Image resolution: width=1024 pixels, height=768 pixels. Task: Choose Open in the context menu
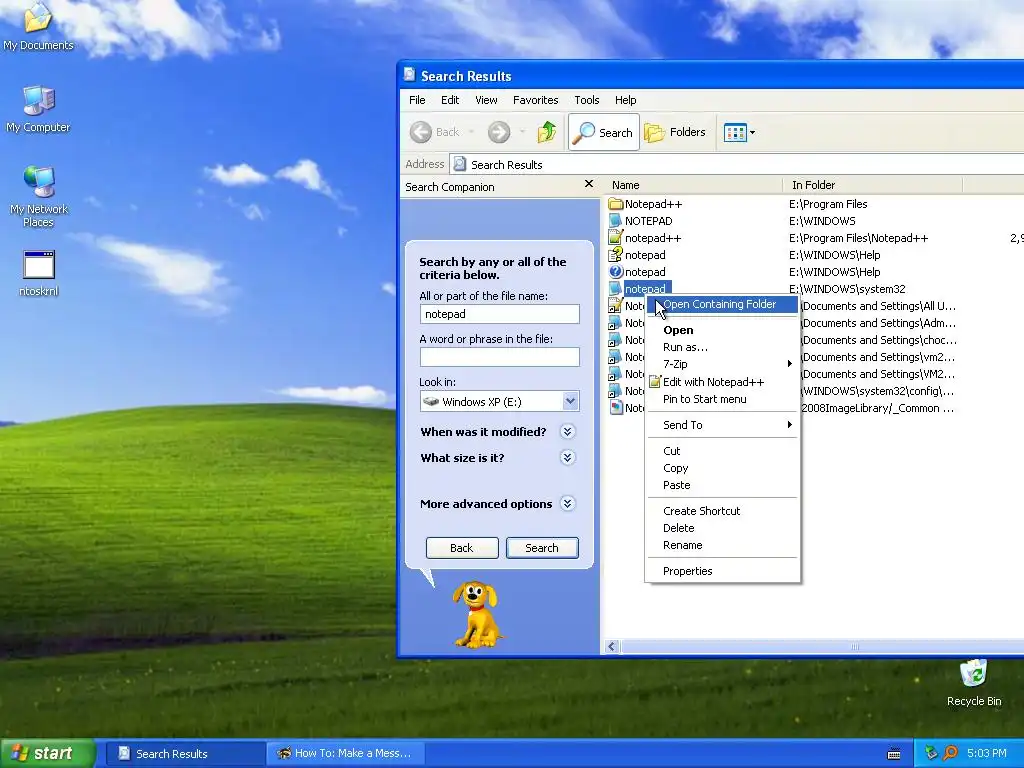click(722, 330)
